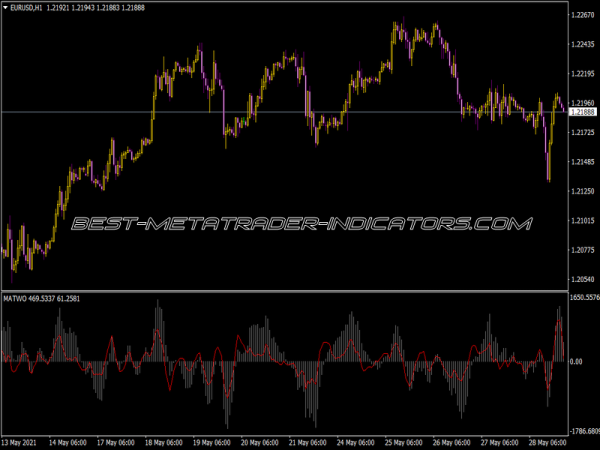Click the current price tag 1.21888
This screenshot has width=600, height=450.
pyautogui.click(x=581, y=112)
